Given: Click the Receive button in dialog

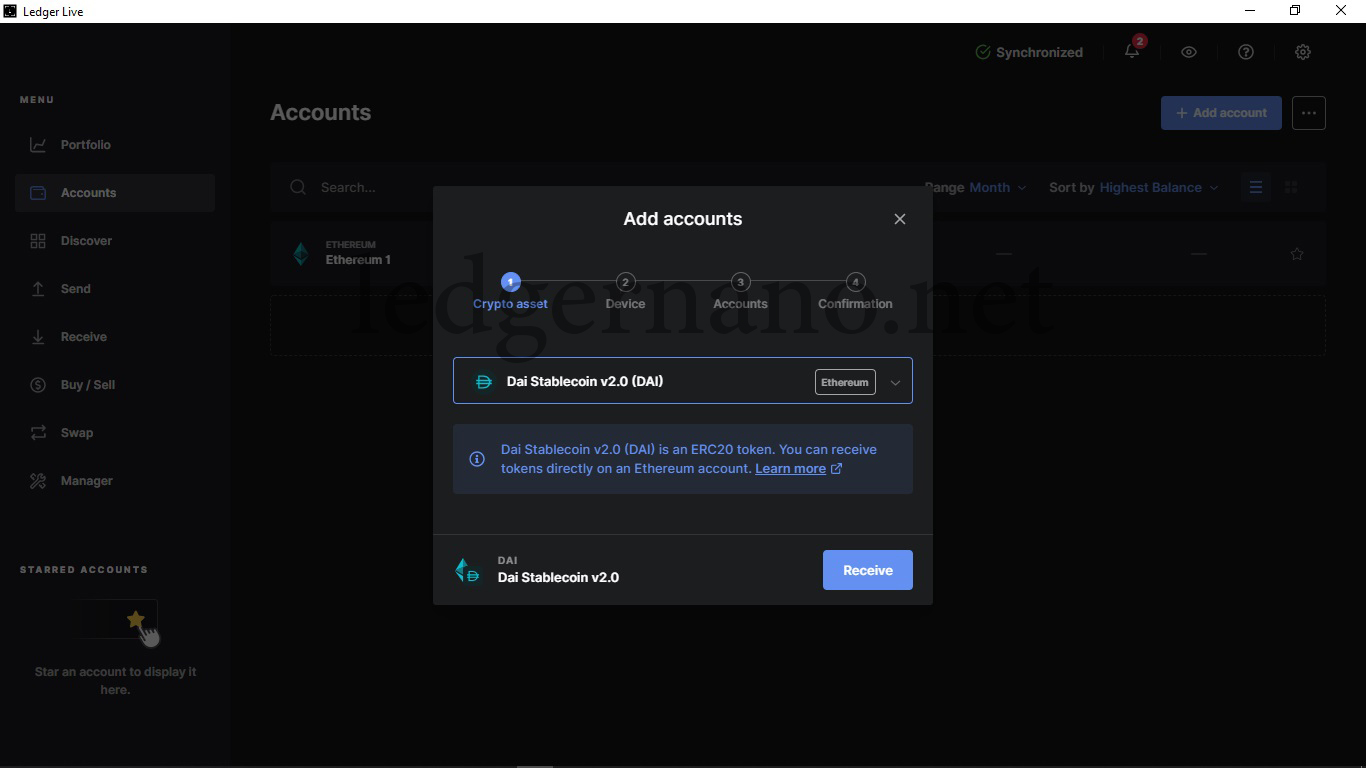Looking at the screenshot, I should click(x=868, y=570).
